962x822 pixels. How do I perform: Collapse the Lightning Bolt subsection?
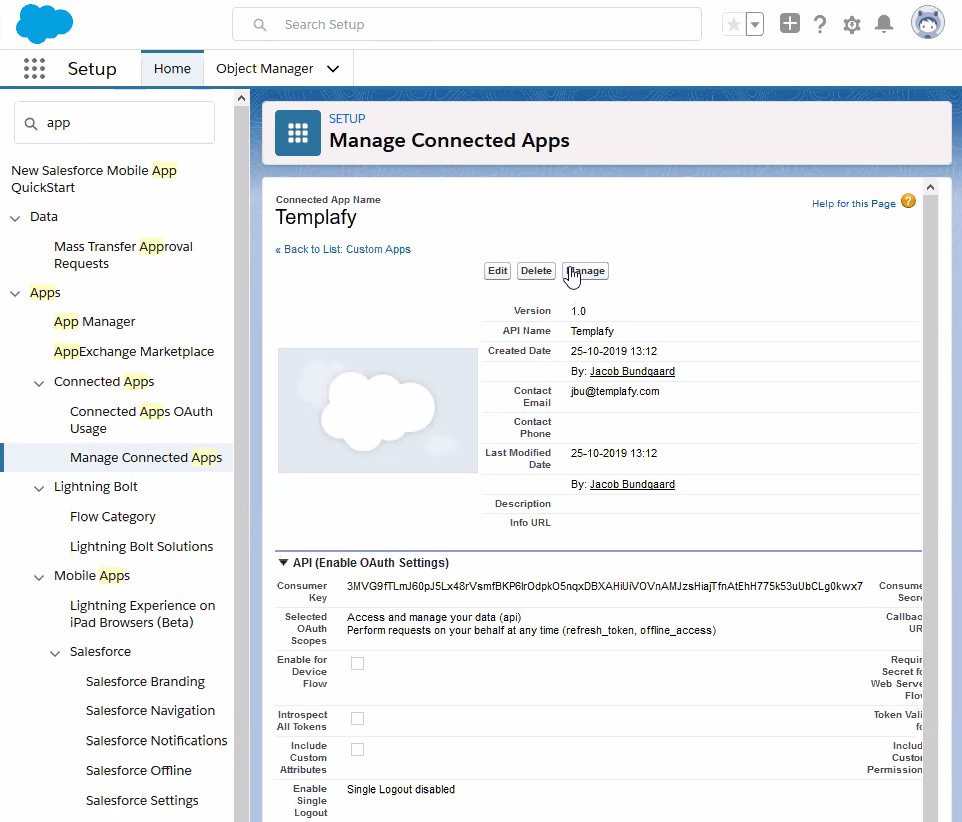[x=39, y=488]
